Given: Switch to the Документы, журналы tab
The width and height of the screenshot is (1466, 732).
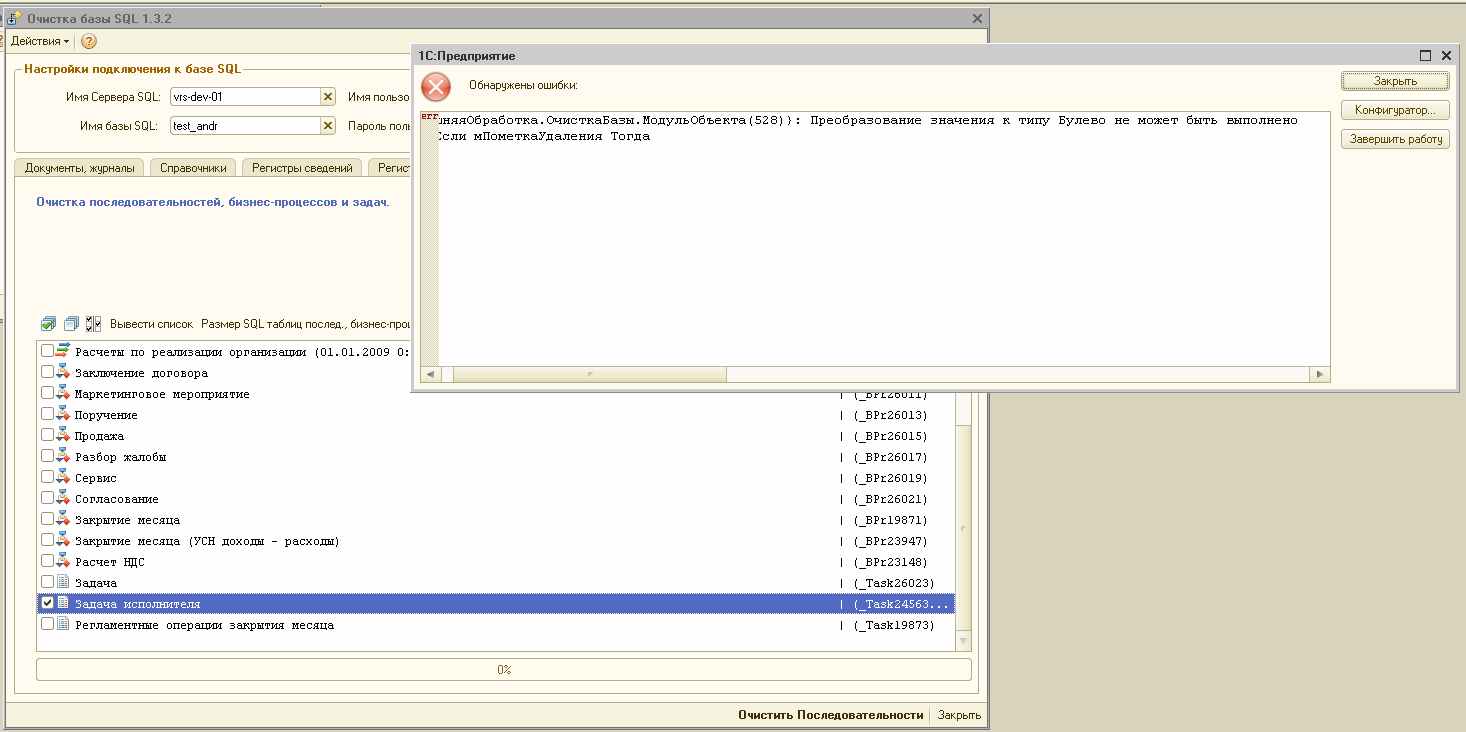Looking at the screenshot, I should [80, 168].
